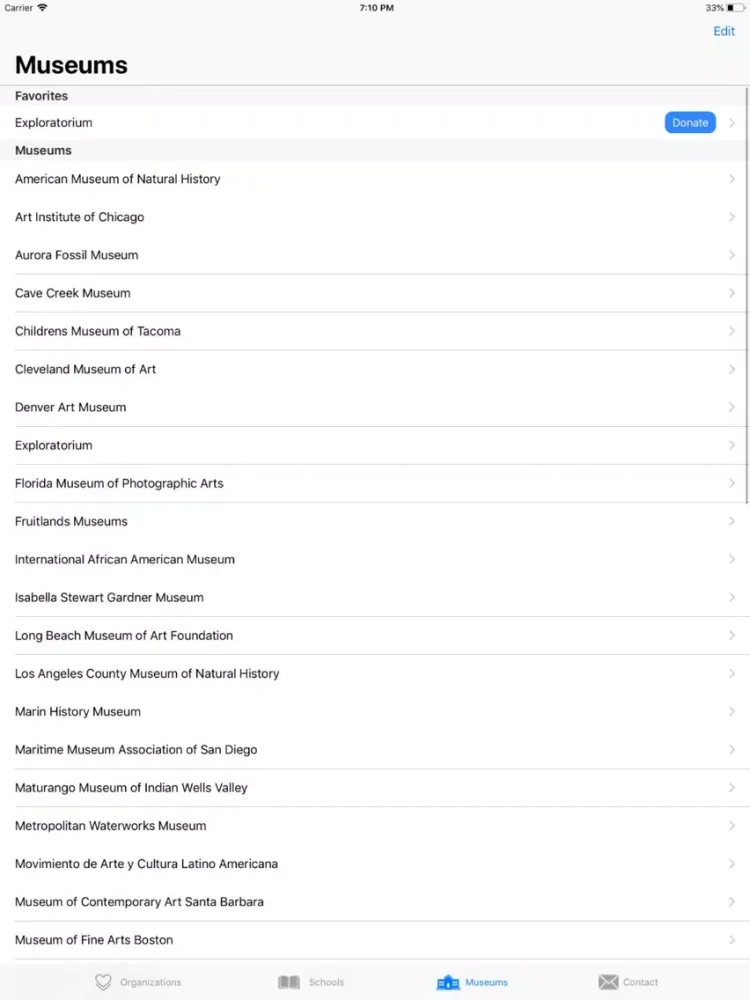This screenshot has height=1000, width=750.
Task: Choose Isabella Stewart Gardner Museum
Action: click(x=375, y=598)
